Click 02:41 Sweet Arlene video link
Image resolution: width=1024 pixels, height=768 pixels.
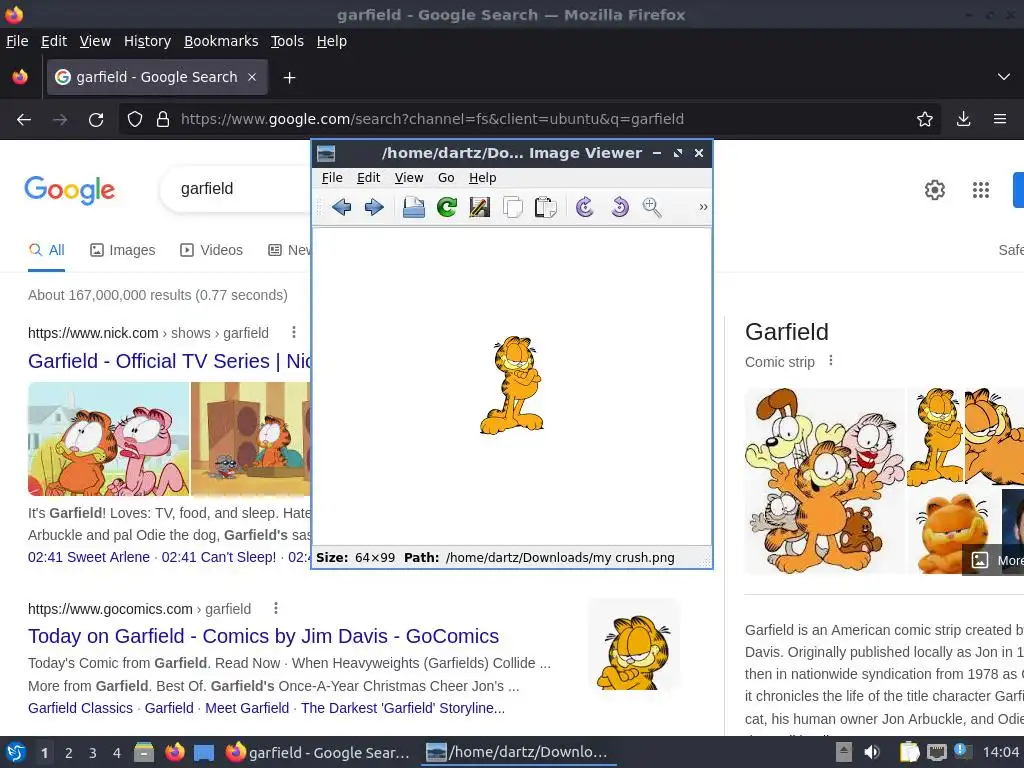(x=89, y=557)
